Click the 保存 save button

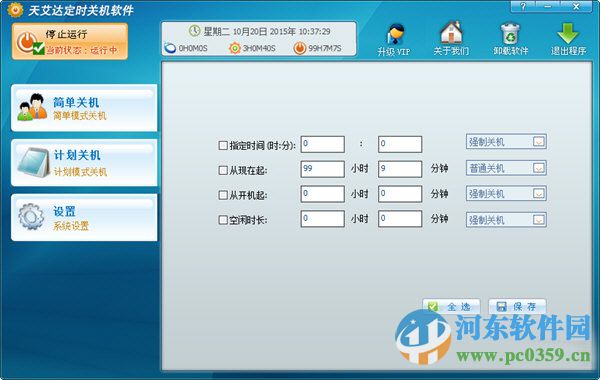point(517,307)
